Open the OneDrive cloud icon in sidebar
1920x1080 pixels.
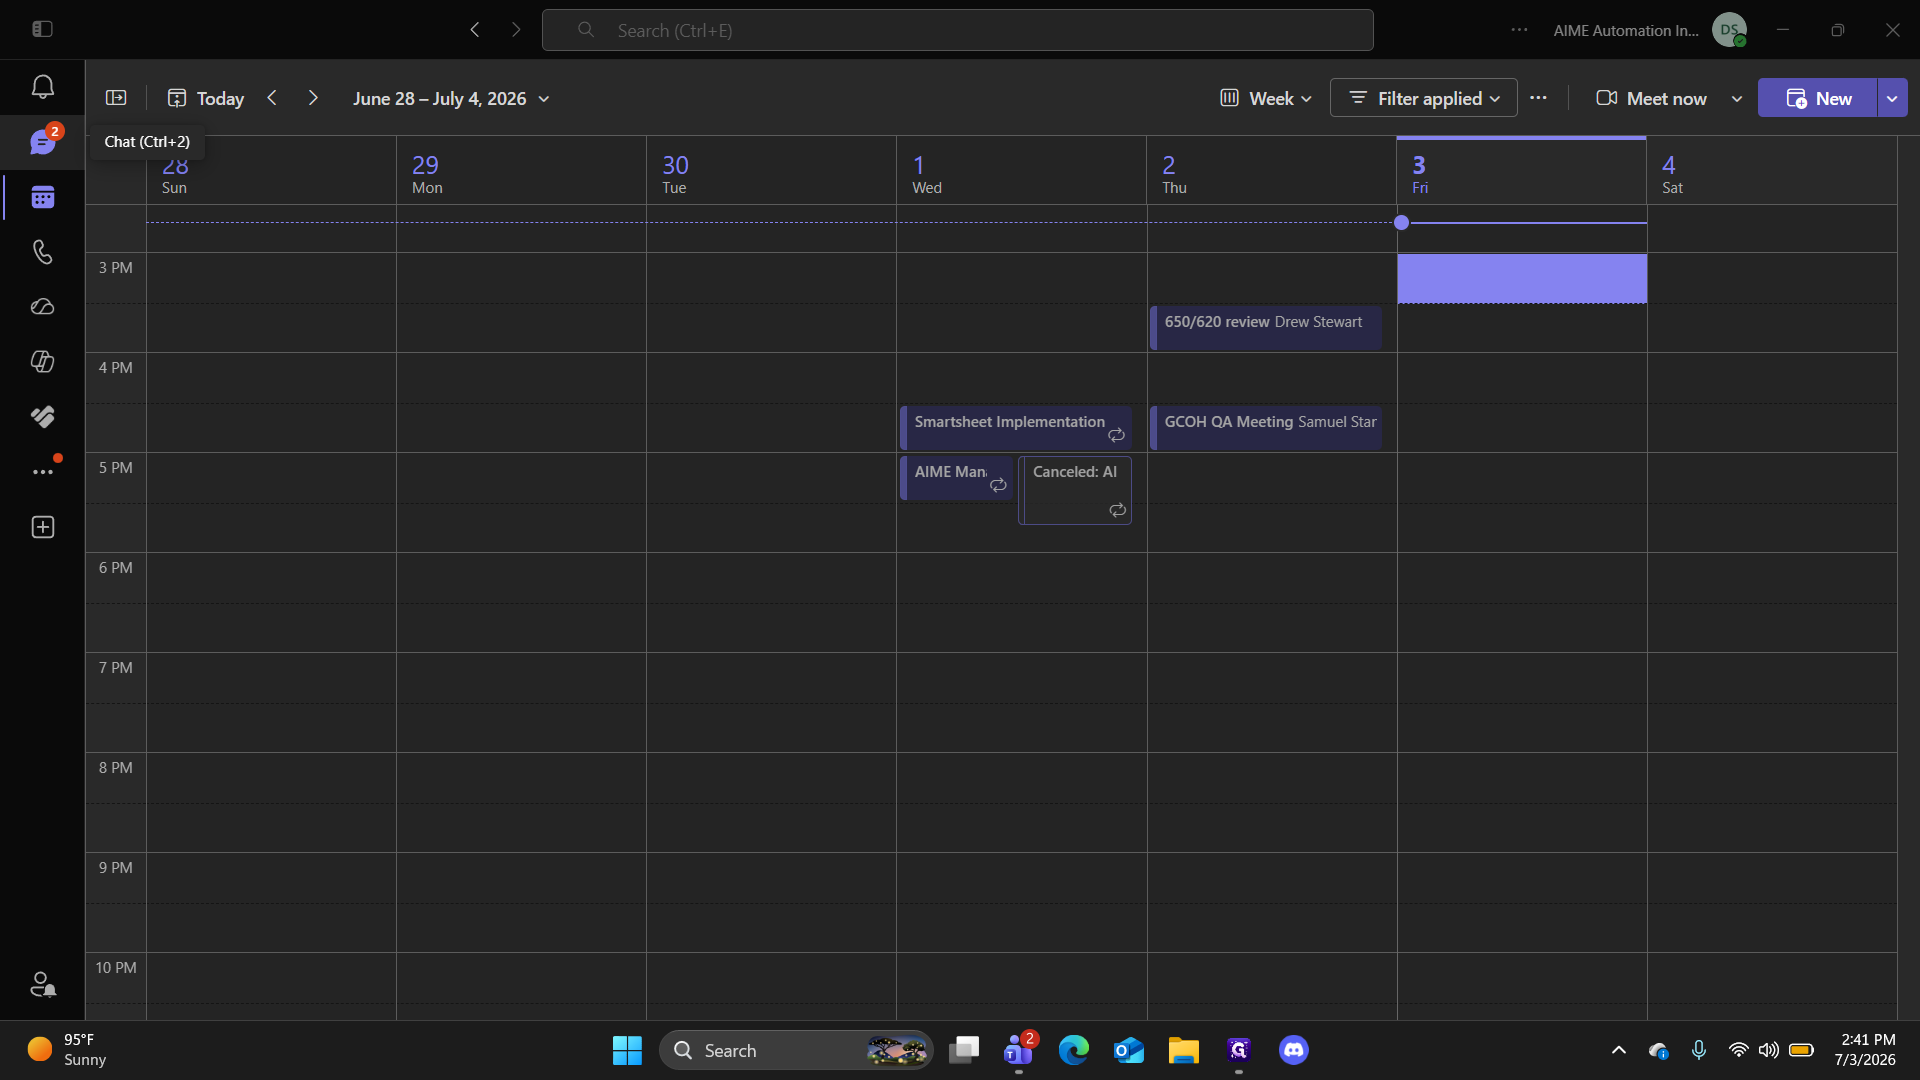42,306
